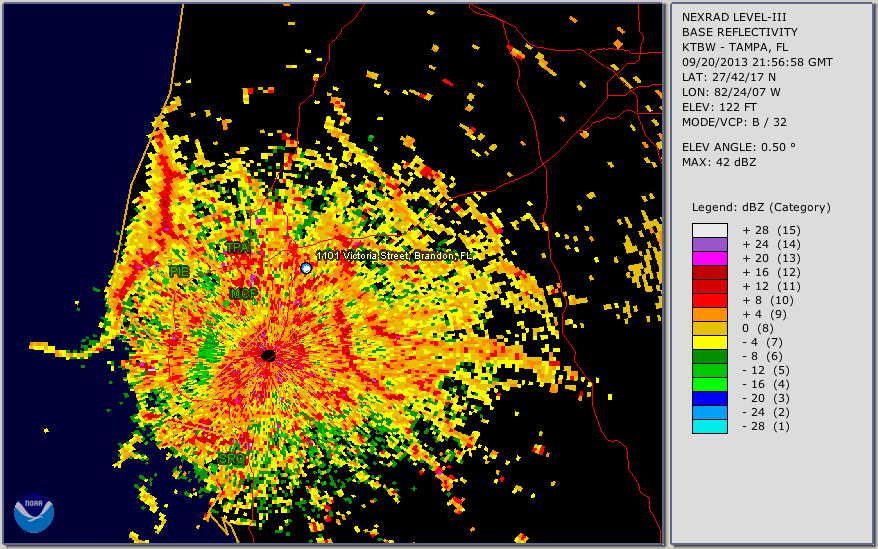
Task: Select the PIE airport label
Action: tap(179, 272)
